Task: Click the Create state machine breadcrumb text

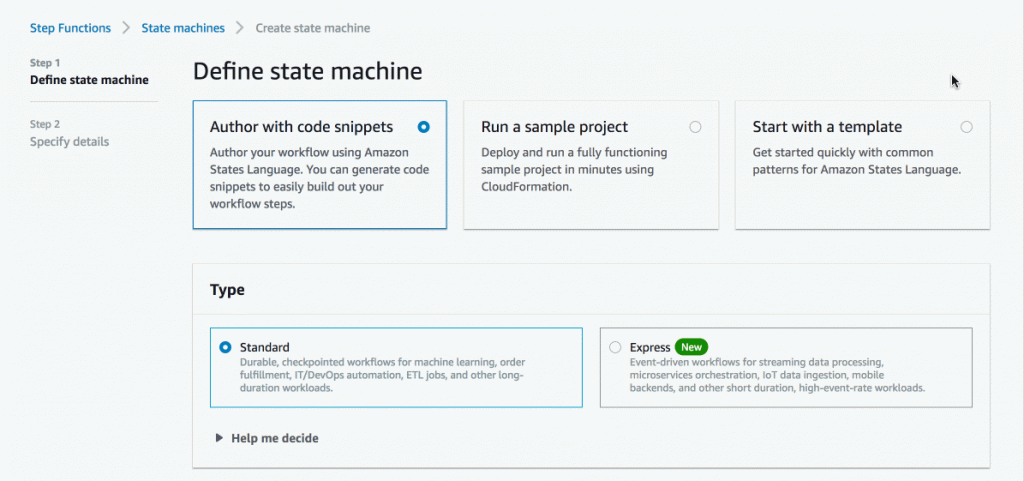Action: [313, 28]
